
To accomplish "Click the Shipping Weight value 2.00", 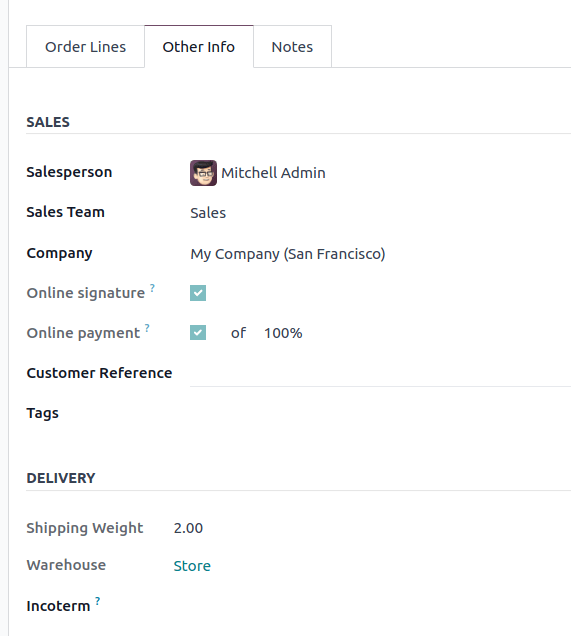I will (x=188, y=528).
